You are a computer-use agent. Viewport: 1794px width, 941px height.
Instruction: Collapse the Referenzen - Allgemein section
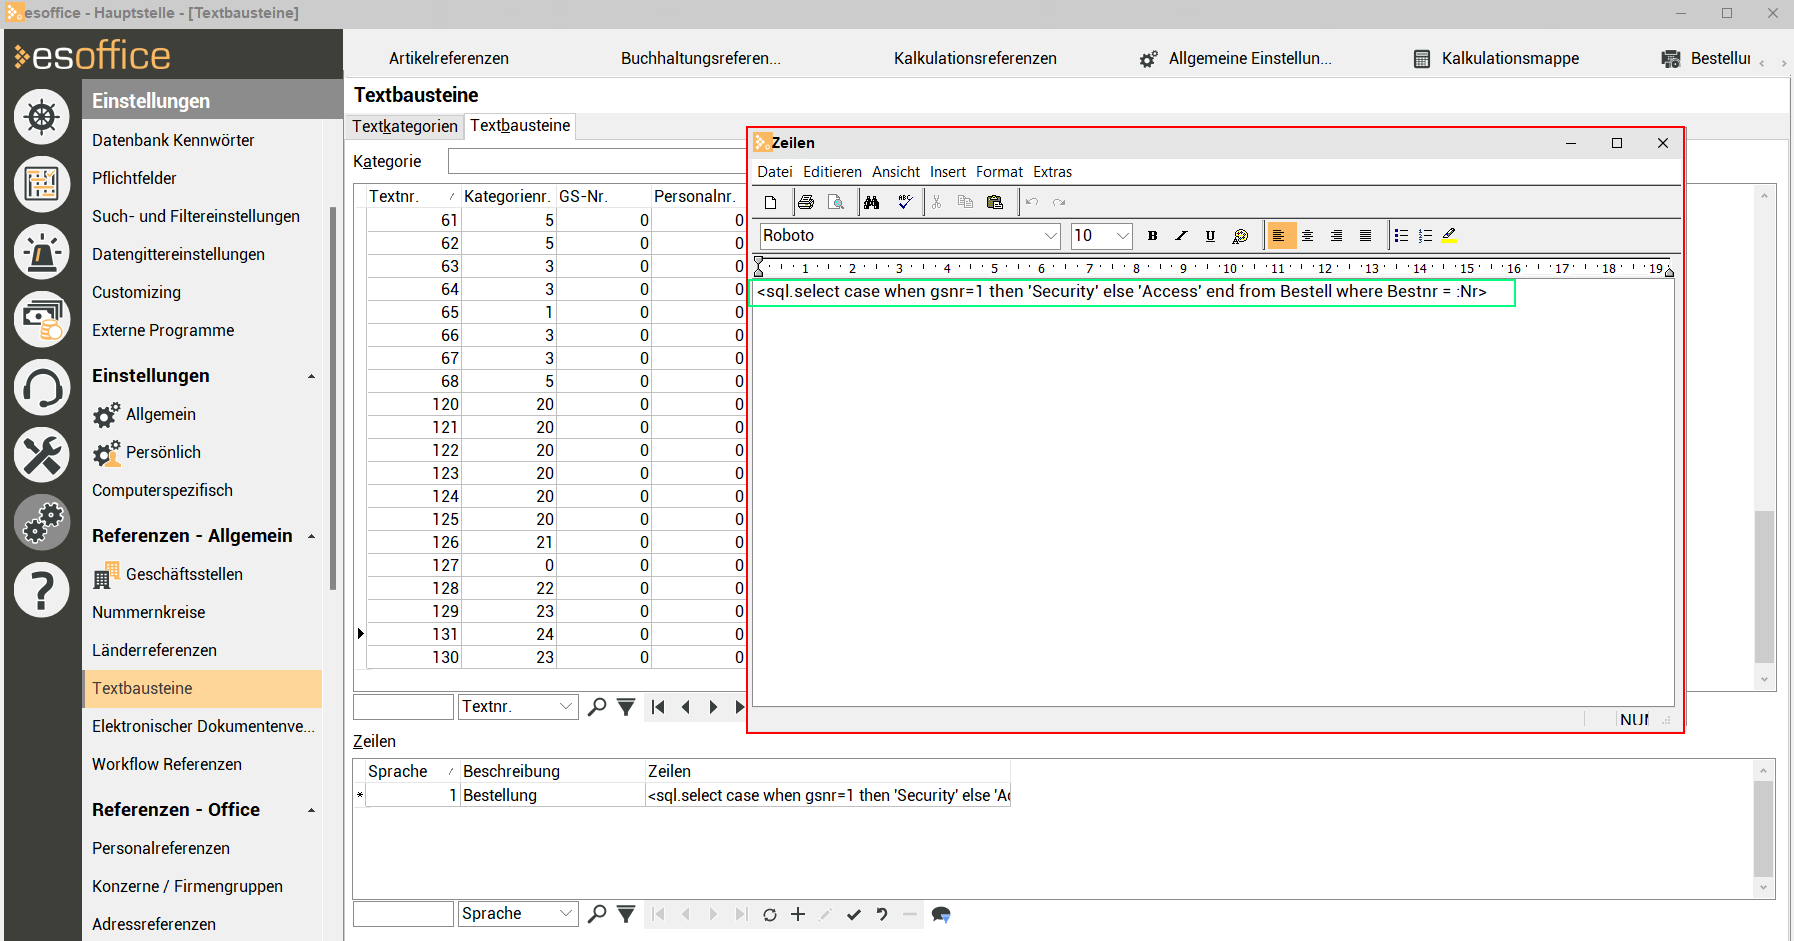312,536
